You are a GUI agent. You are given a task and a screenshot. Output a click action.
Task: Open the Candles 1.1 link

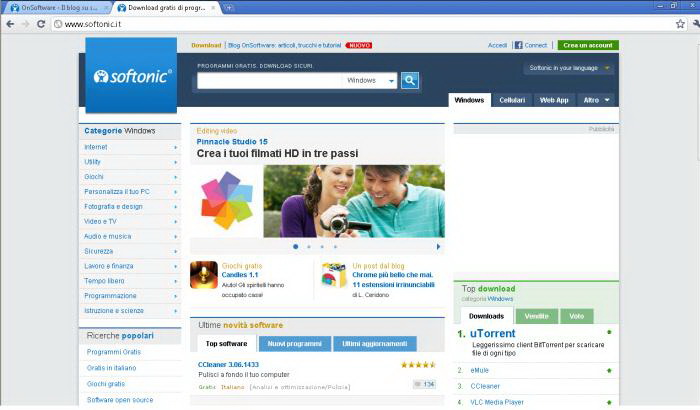[240, 275]
